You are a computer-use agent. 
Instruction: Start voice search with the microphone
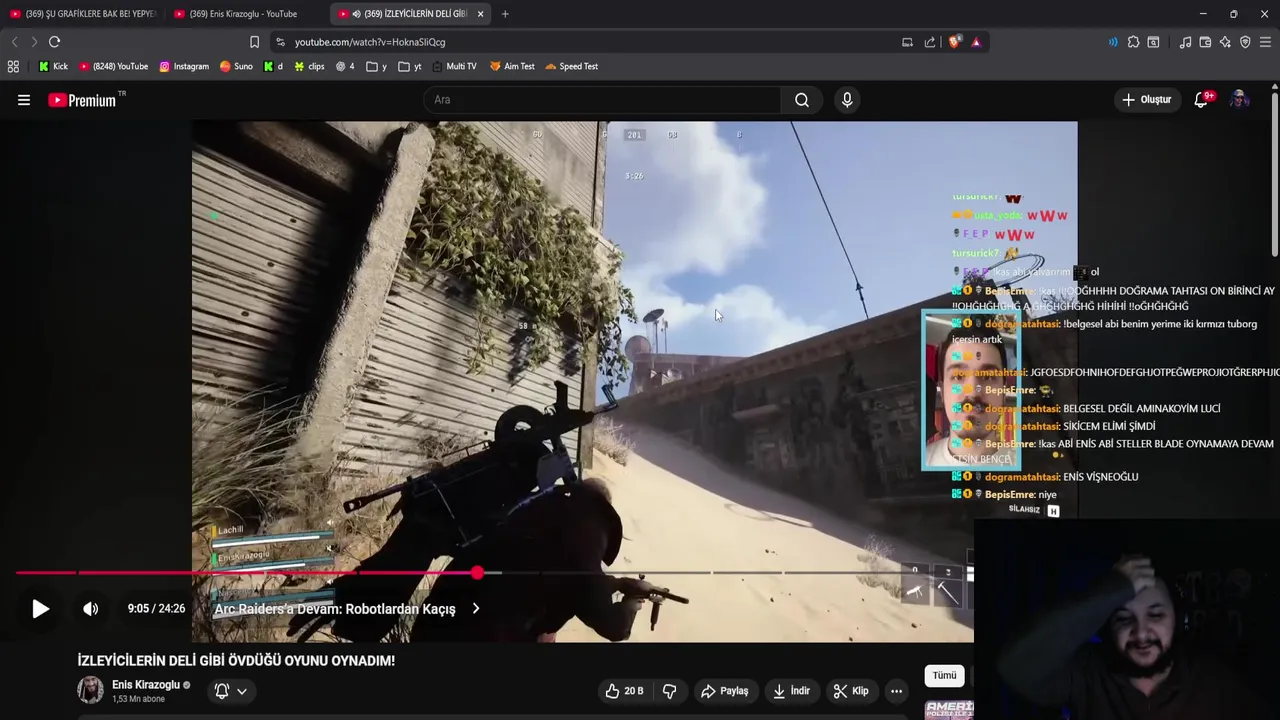847,100
